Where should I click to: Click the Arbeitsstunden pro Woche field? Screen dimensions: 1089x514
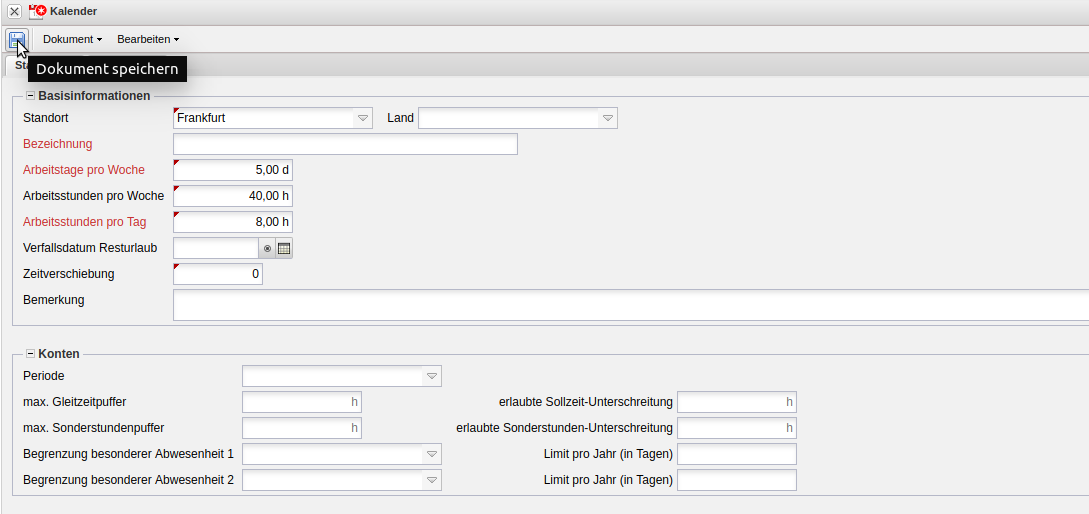233,196
